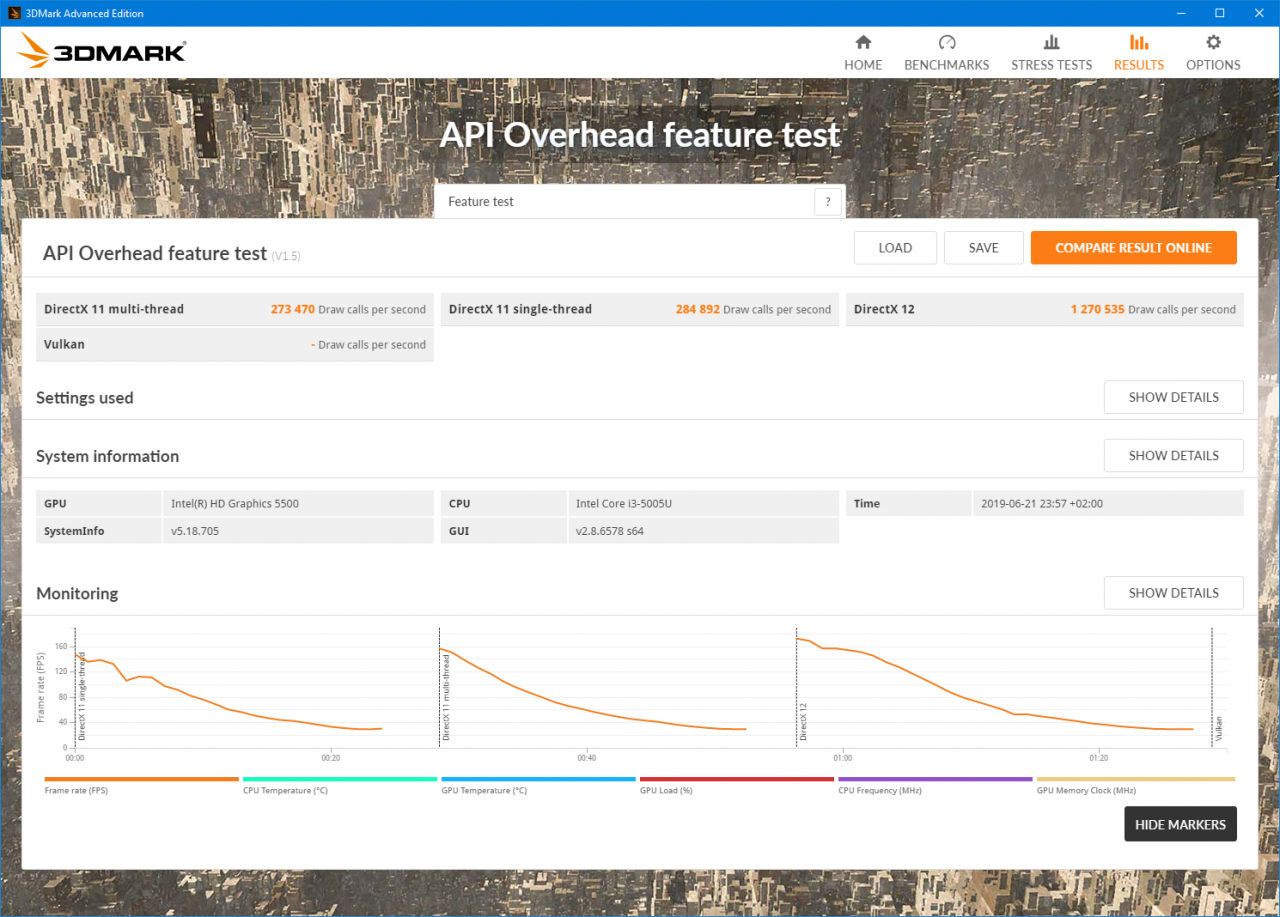
Task: Select the DirectX 11 single-thread score 284 892
Action: point(697,310)
